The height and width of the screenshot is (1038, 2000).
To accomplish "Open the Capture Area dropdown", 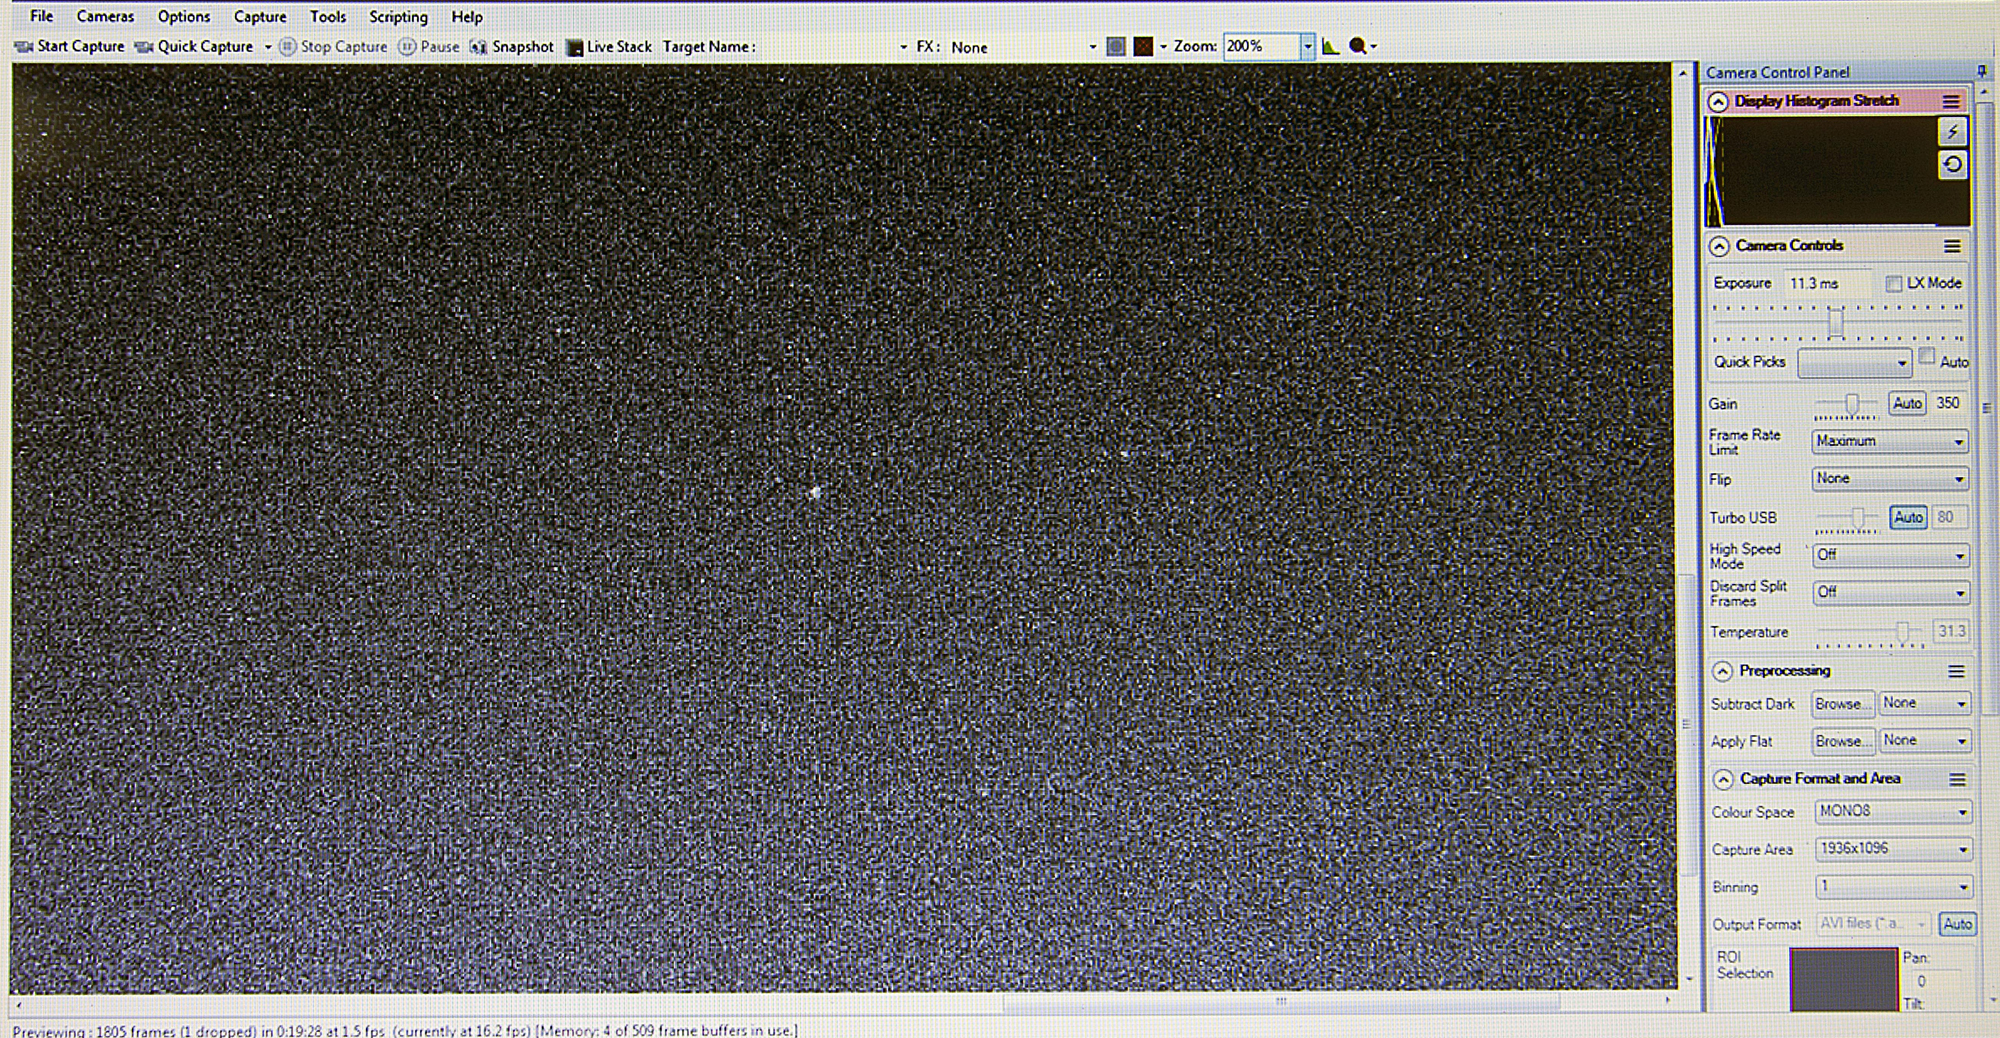I will (x=1892, y=849).
